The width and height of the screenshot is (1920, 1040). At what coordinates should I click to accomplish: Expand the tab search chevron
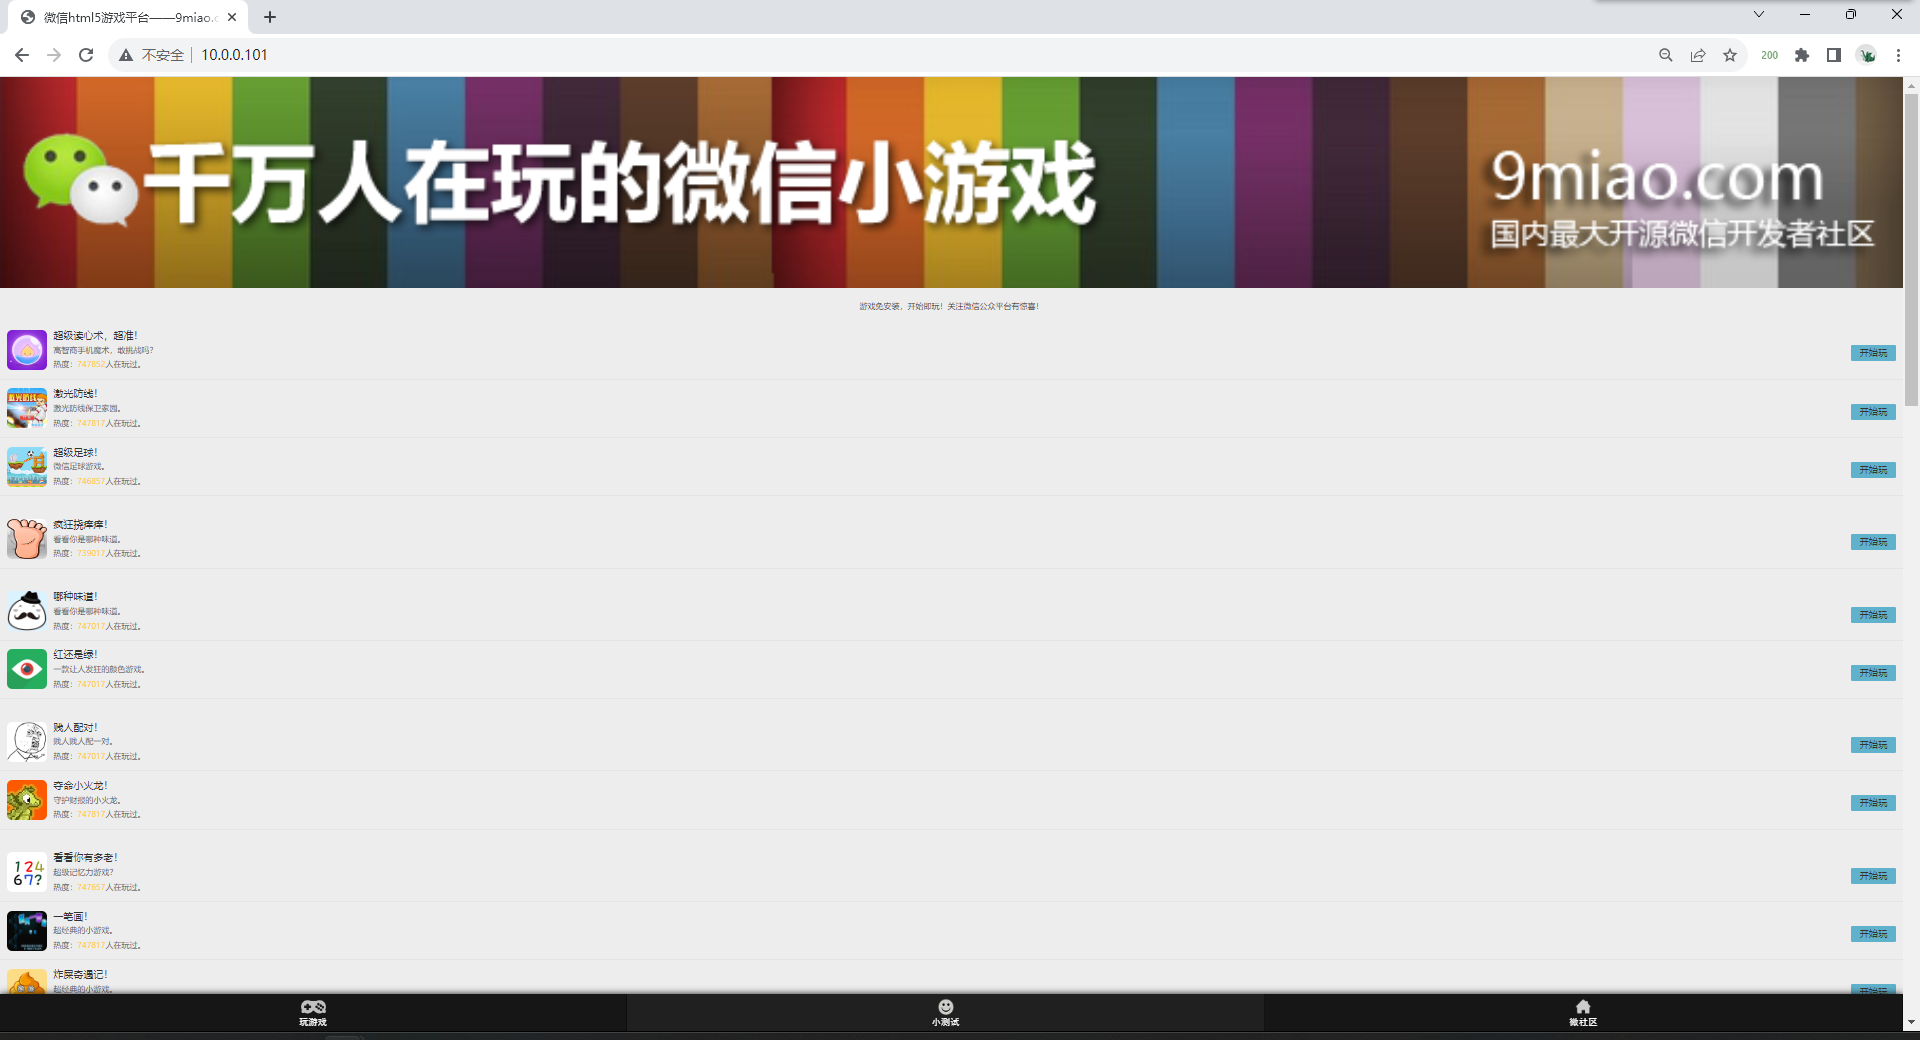pos(1759,14)
